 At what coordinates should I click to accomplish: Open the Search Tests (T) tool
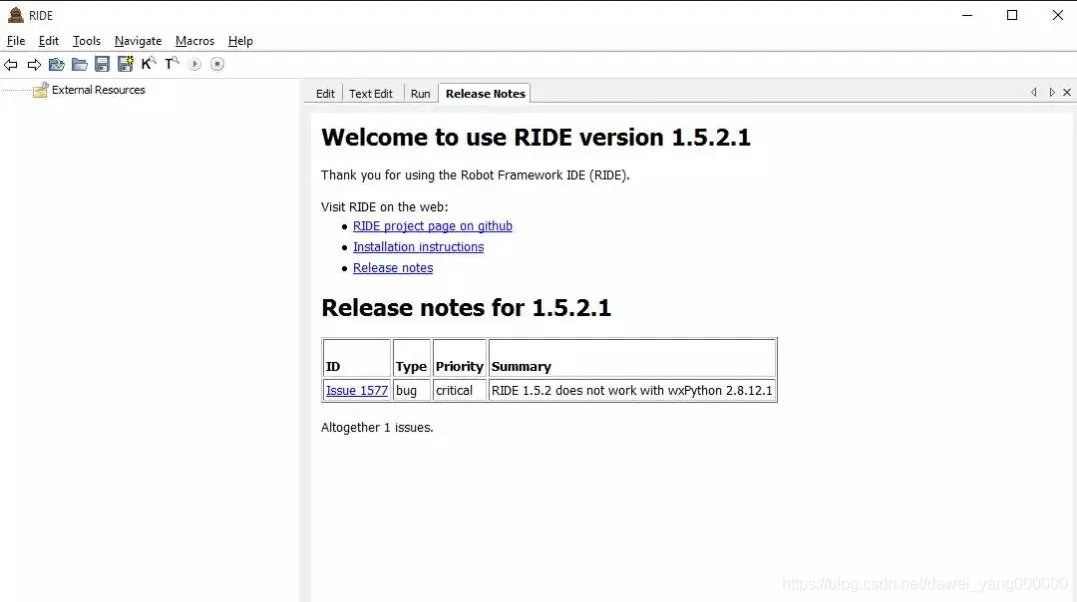[x=172, y=64]
